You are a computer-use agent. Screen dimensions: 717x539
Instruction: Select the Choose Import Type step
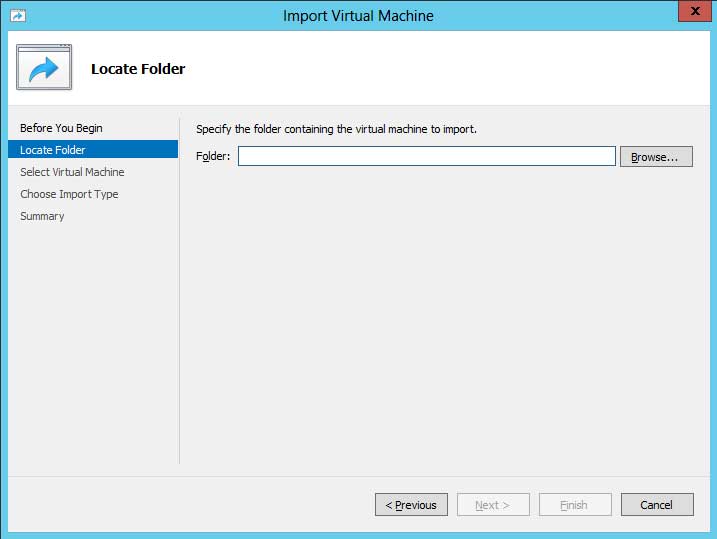coord(69,194)
